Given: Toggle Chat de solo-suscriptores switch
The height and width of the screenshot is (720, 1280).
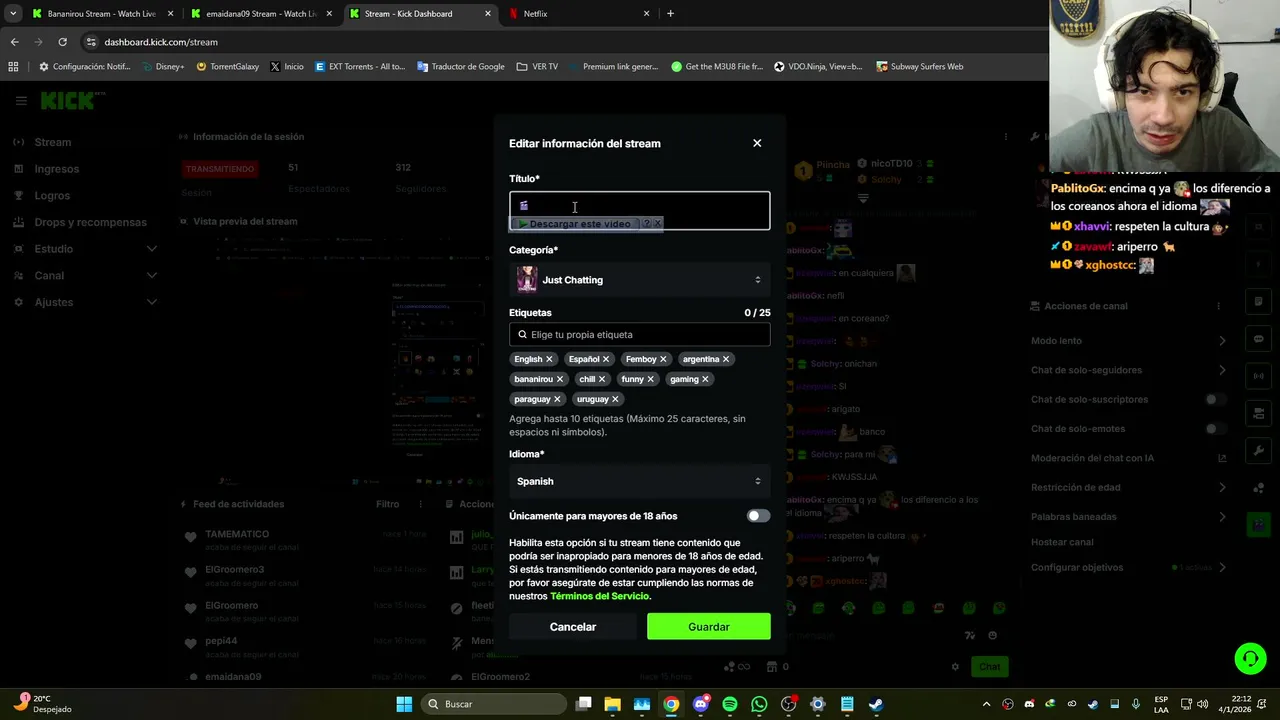Looking at the screenshot, I should [1215, 399].
